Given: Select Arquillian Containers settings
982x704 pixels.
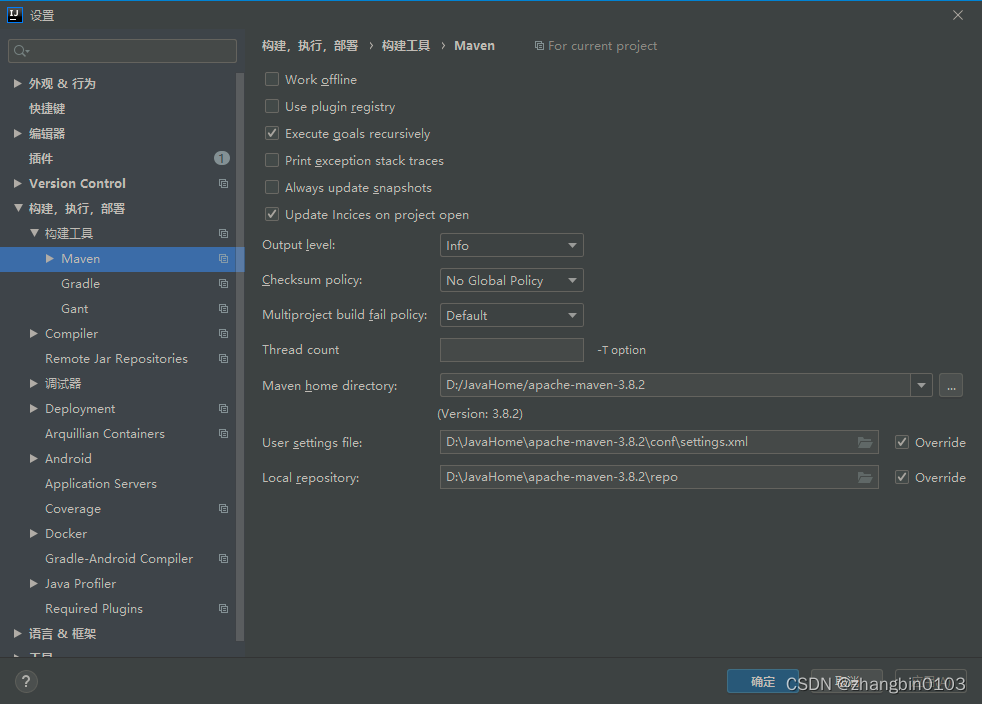Looking at the screenshot, I should click(x=105, y=433).
